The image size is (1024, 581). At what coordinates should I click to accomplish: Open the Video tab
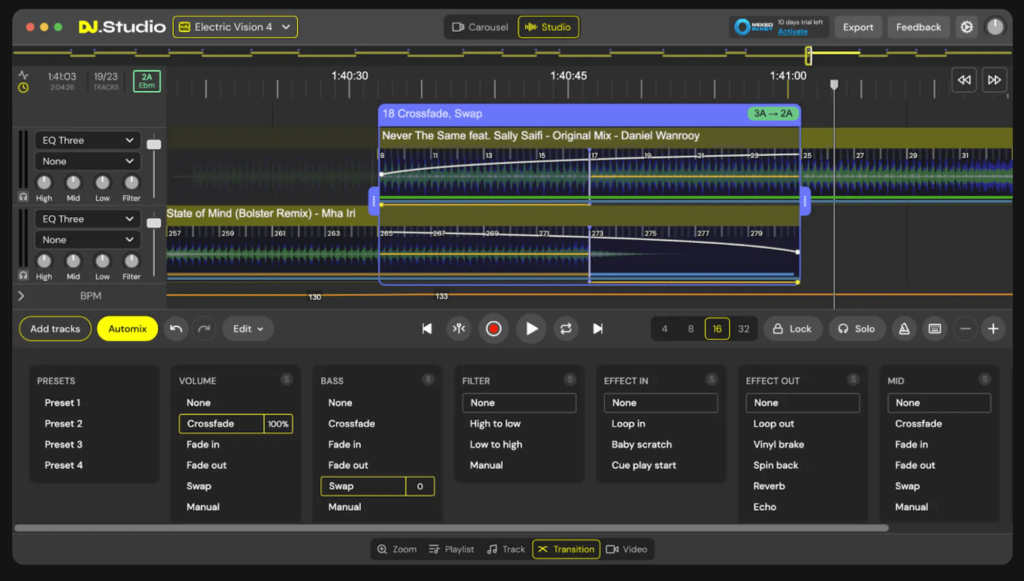pos(626,549)
